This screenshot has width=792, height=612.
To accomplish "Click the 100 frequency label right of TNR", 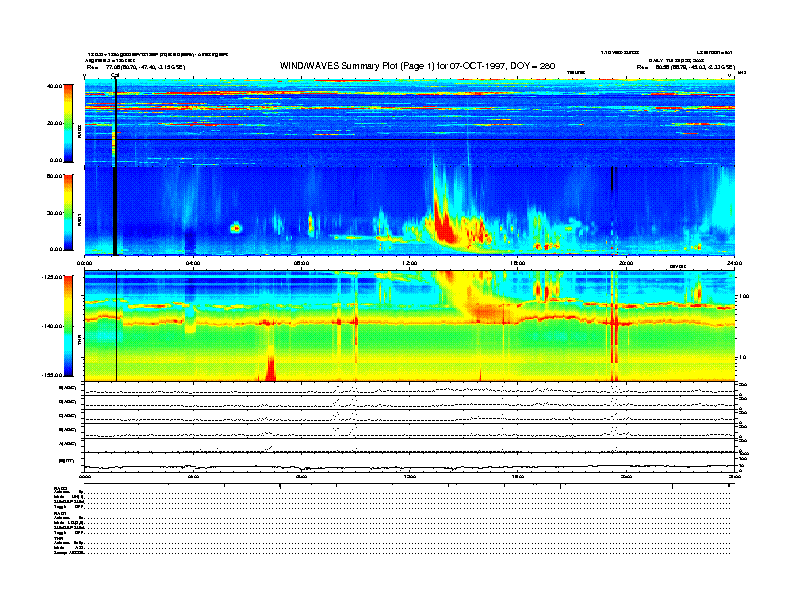I will (744, 296).
